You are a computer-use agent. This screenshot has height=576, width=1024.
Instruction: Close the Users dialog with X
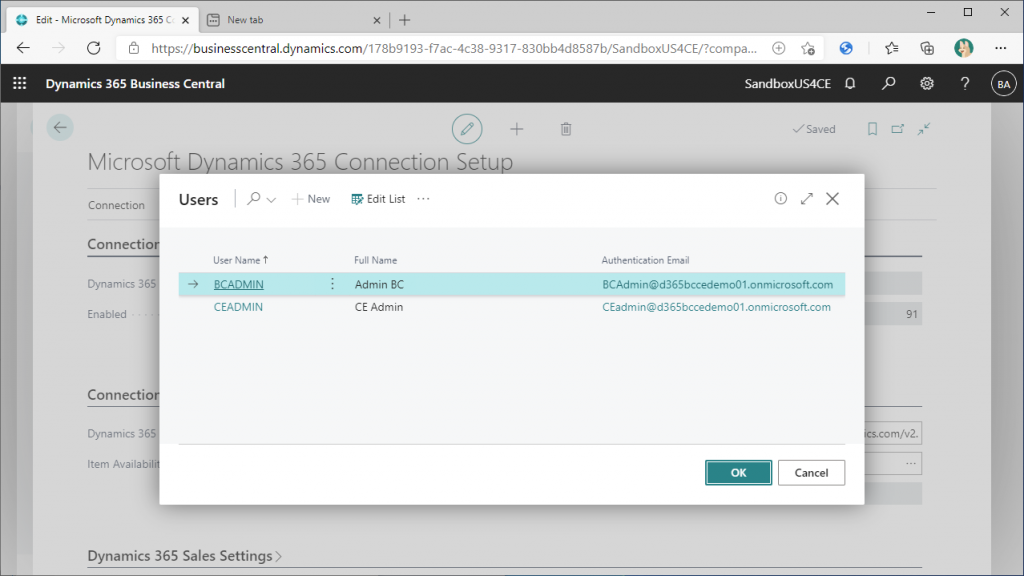click(x=832, y=199)
